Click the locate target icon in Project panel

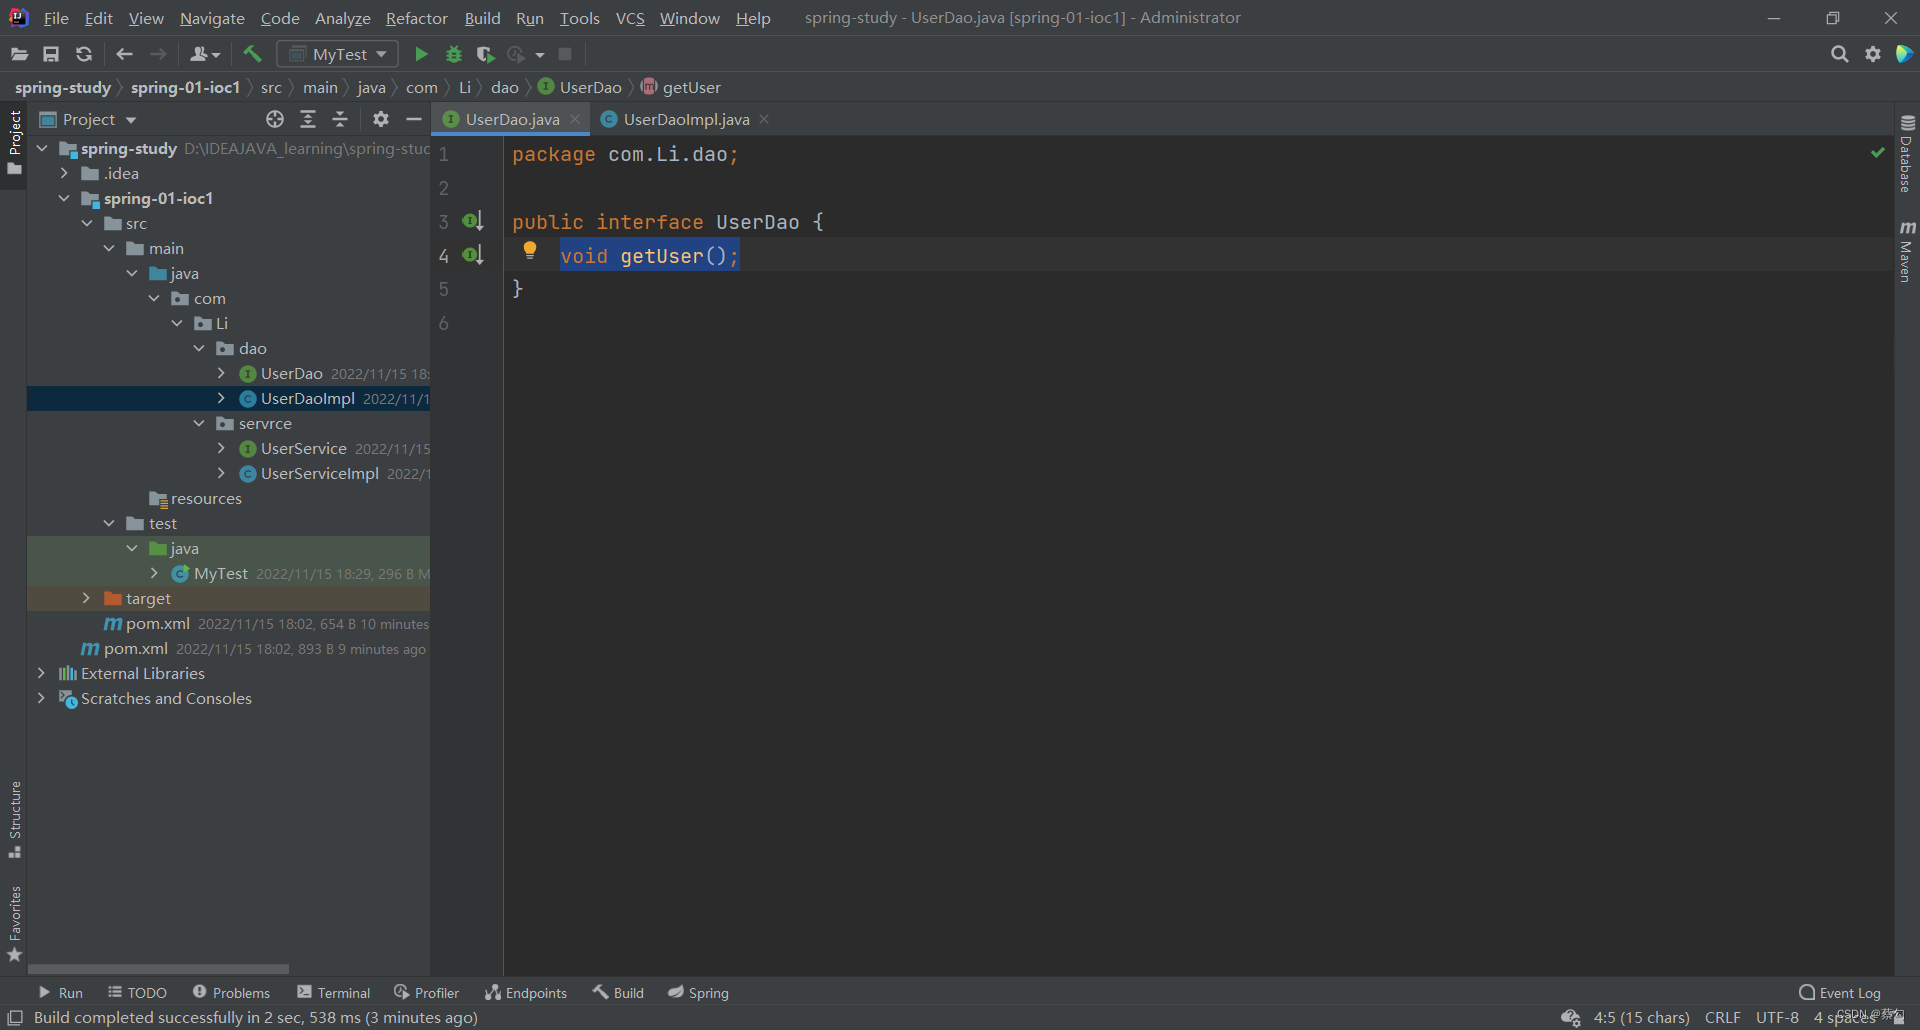click(x=275, y=119)
